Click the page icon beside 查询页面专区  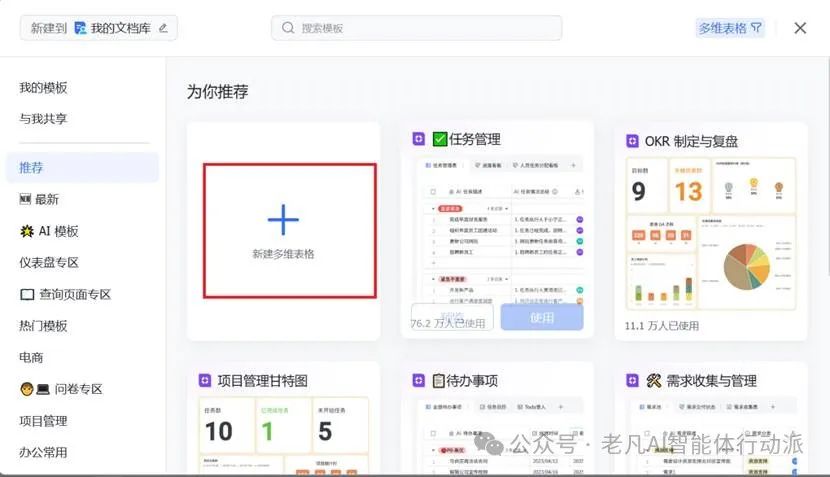[27, 294]
